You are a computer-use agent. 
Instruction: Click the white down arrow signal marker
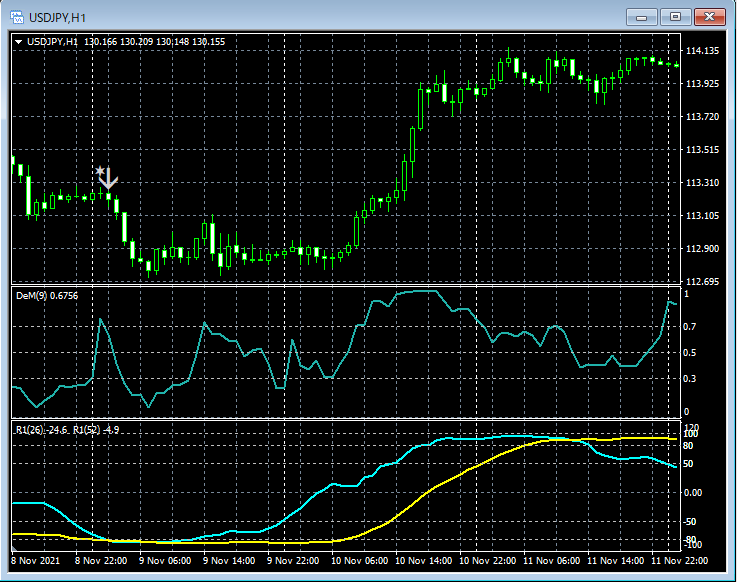107,178
